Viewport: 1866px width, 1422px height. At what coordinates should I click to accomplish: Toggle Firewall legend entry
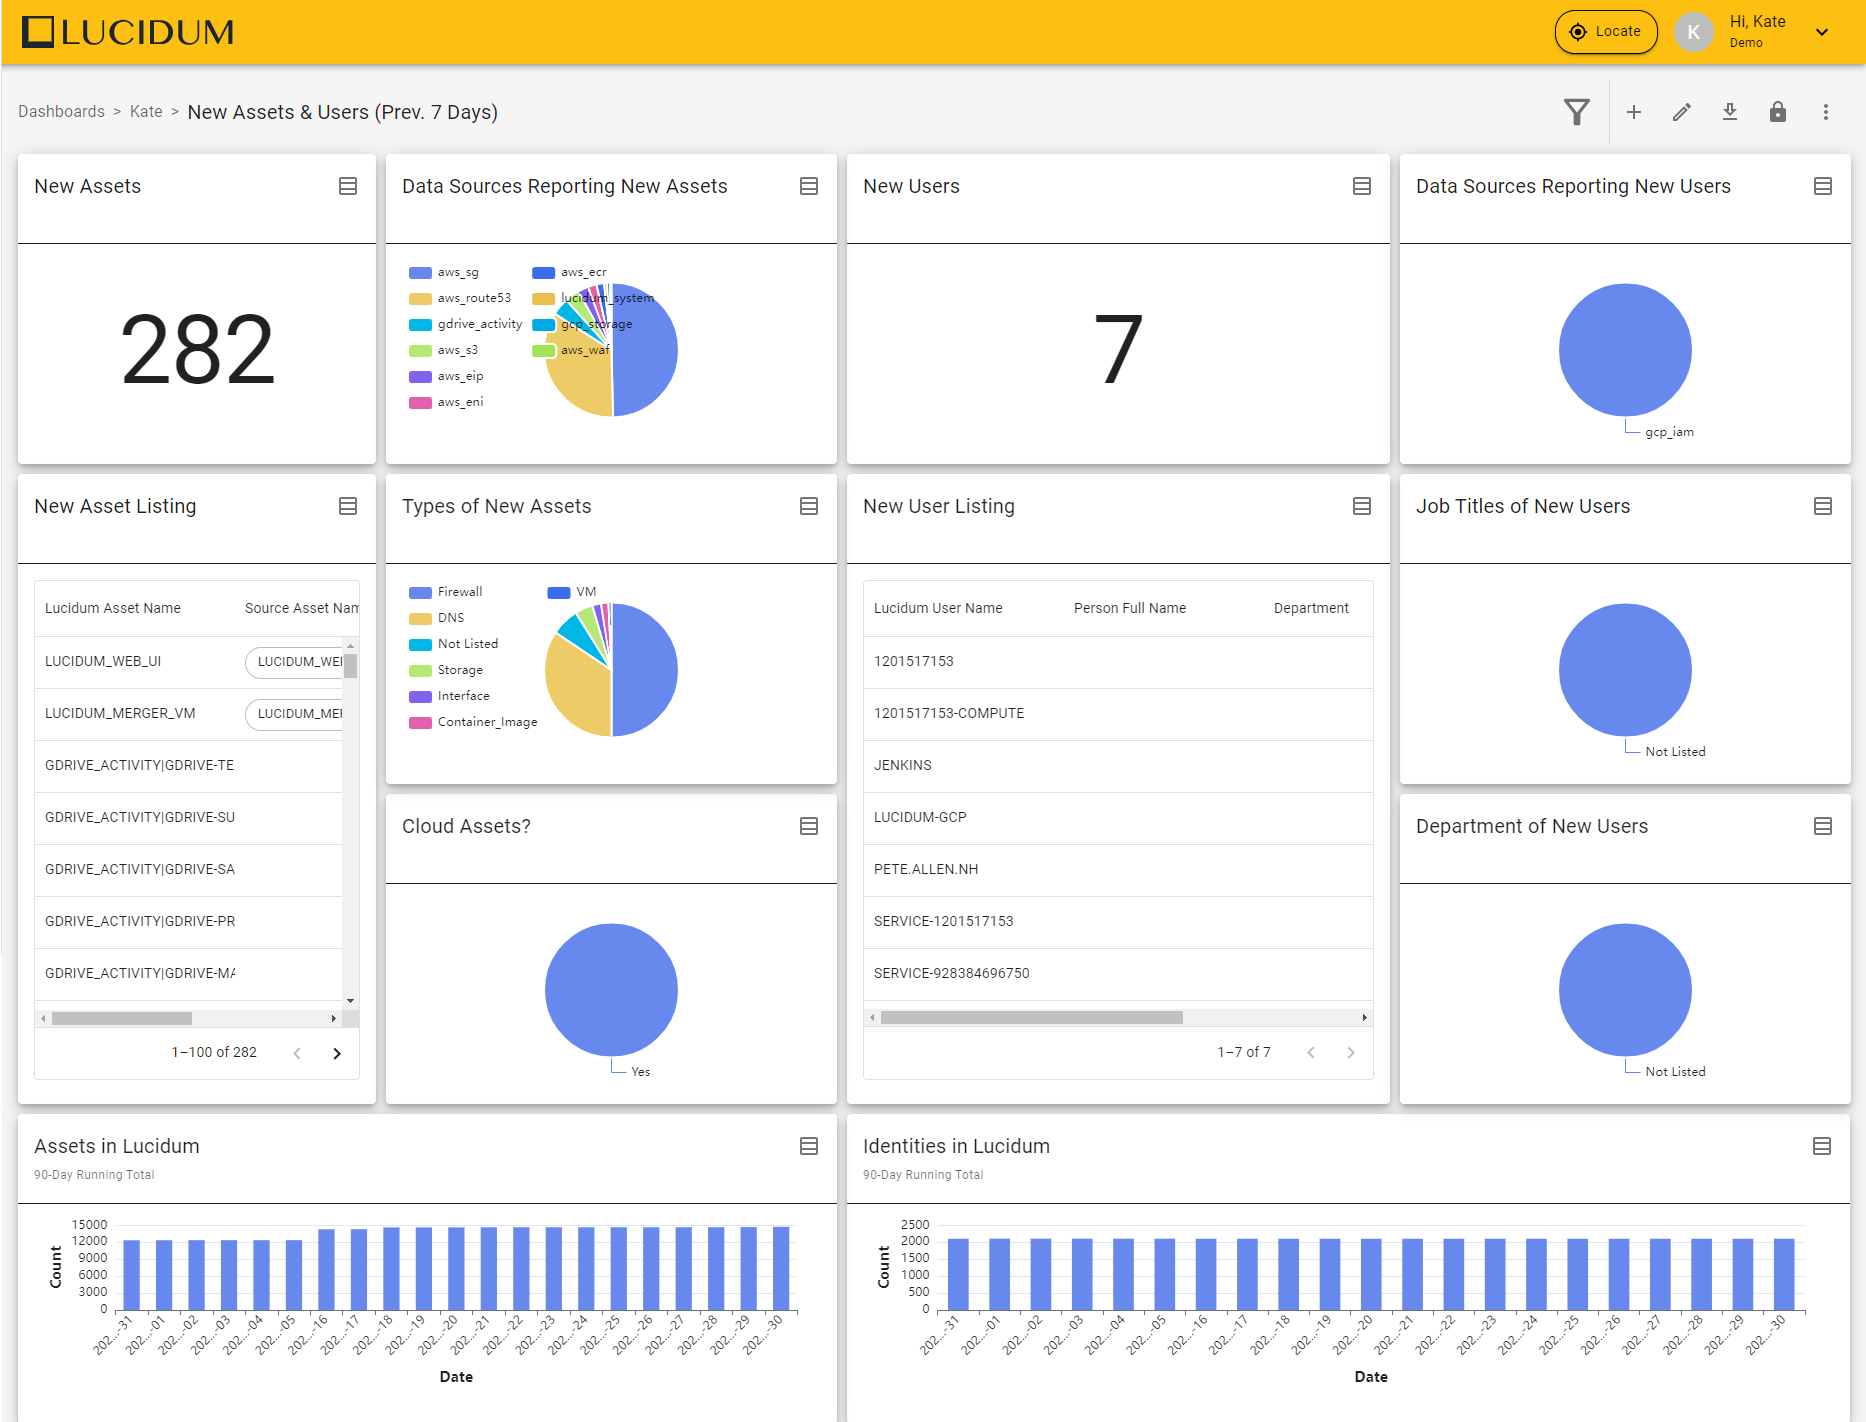click(446, 592)
